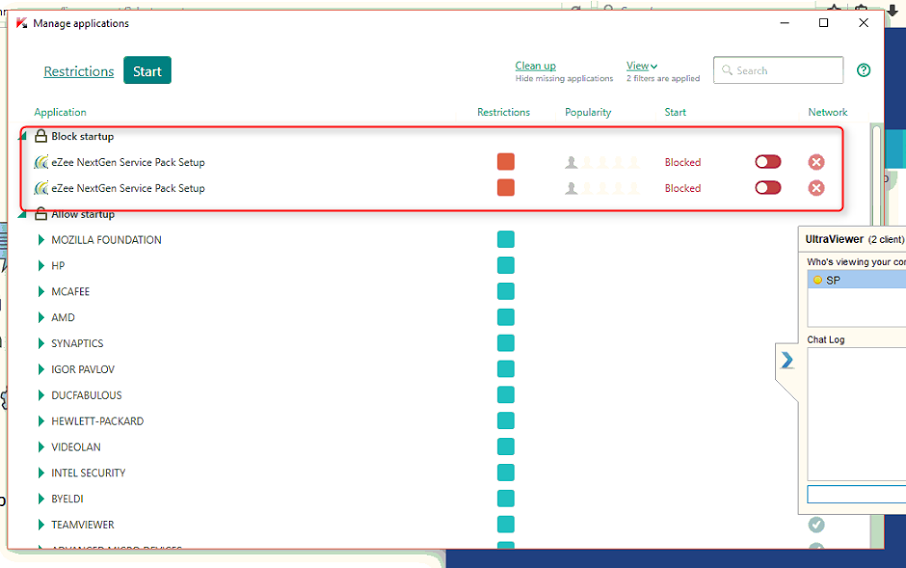This screenshot has height=568, width=906.
Task: Click the Kaspersky logo in title bar
Action: pyautogui.click(x=21, y=23)
